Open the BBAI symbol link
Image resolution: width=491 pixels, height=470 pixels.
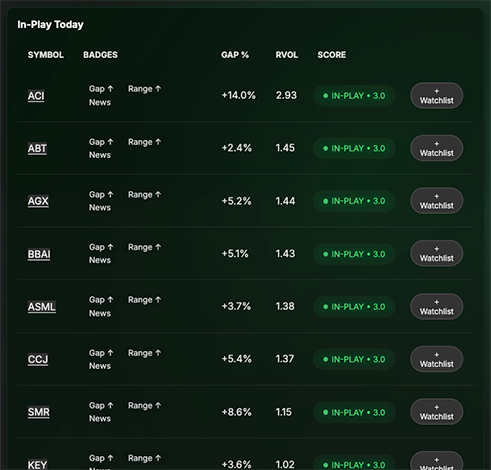(x=39, y=254)
